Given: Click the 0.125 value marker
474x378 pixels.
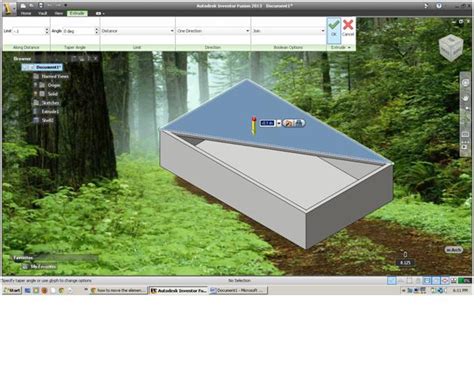Looking at the screenshot, I should pos(405,263).
